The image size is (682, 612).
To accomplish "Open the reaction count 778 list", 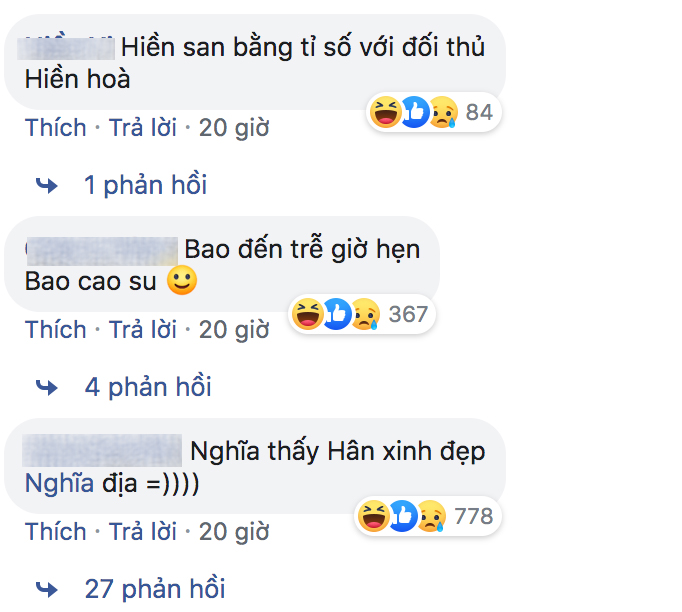I will click(x=473, y=516).
